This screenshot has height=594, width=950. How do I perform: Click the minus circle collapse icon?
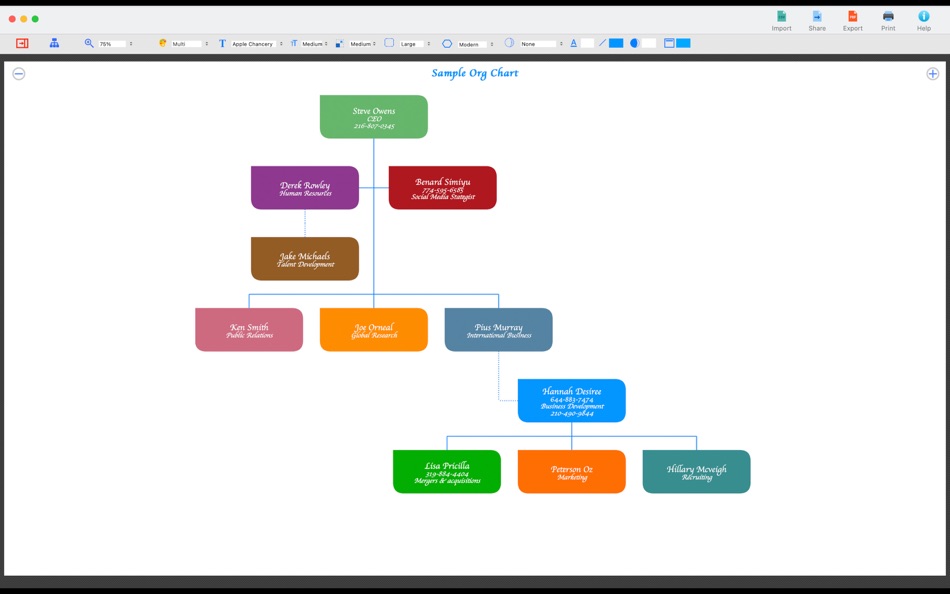click(19, 74)
